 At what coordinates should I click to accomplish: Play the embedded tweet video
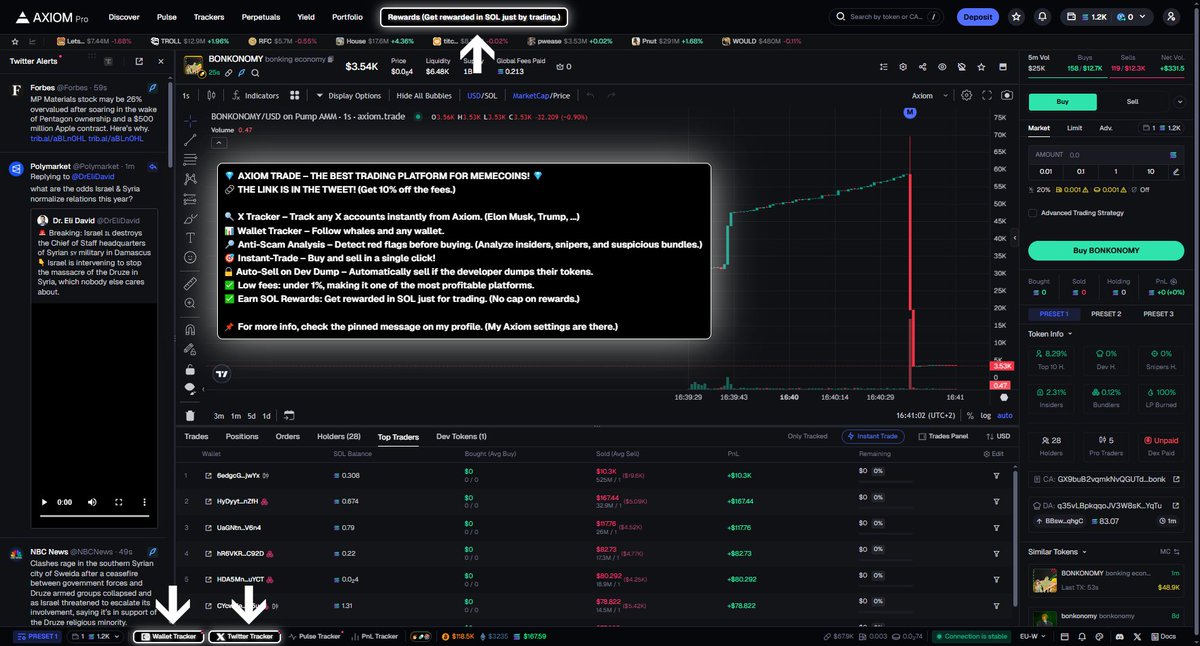pos(46,502)
